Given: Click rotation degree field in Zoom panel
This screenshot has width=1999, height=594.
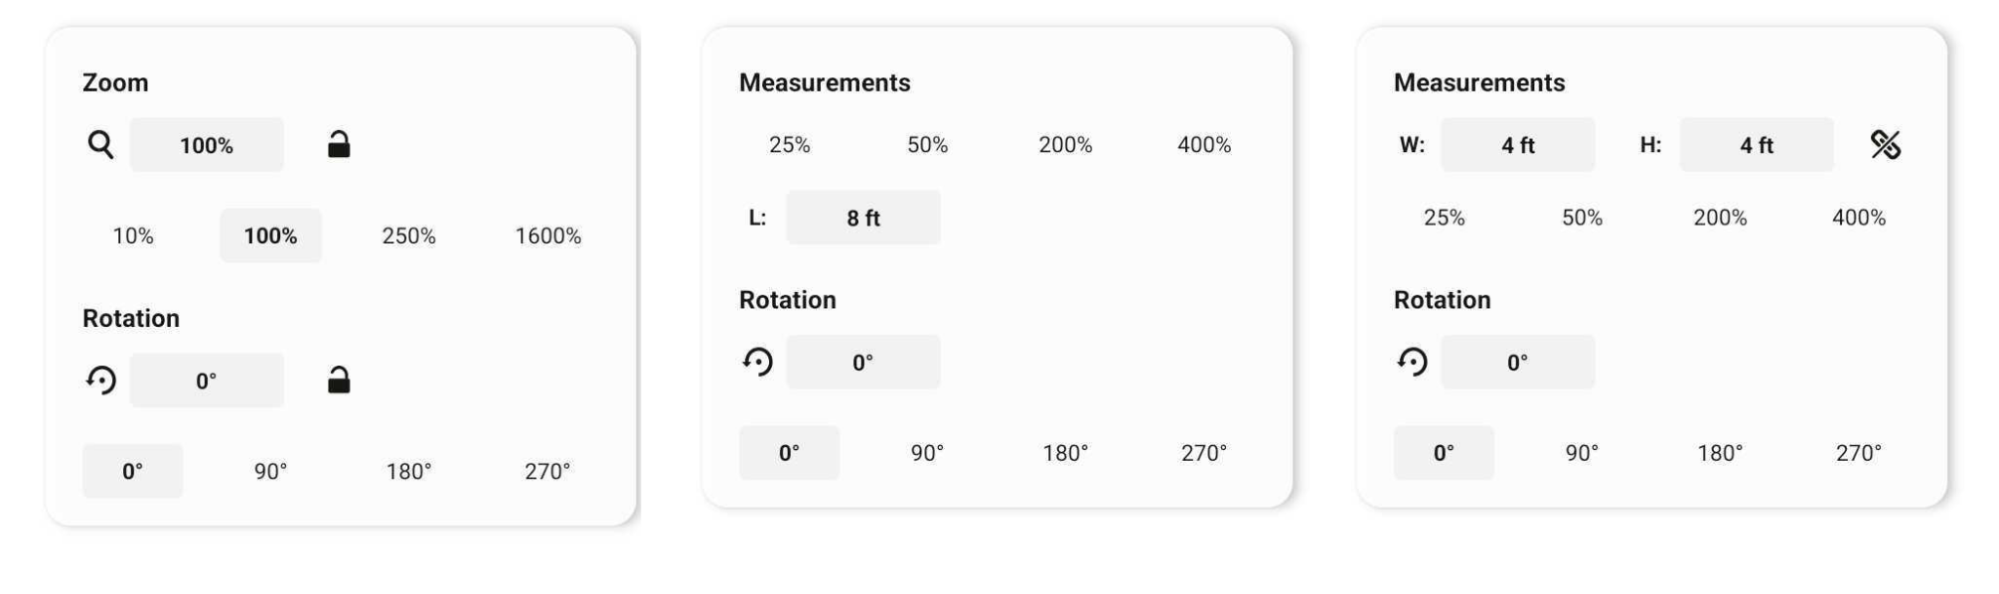Looking at the screenshot, I should point(206,380).
